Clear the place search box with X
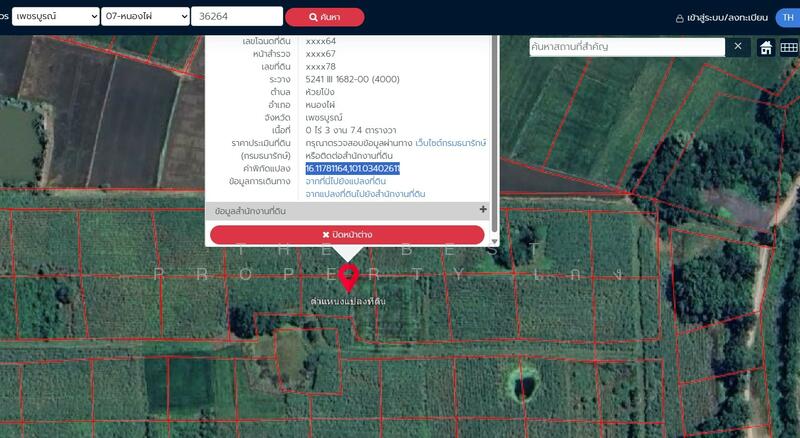800x438 pixels. click(738, 46)
